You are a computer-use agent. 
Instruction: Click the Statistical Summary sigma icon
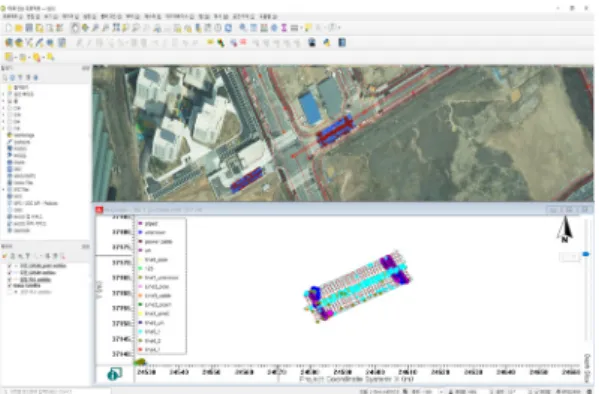coord(284,28)
